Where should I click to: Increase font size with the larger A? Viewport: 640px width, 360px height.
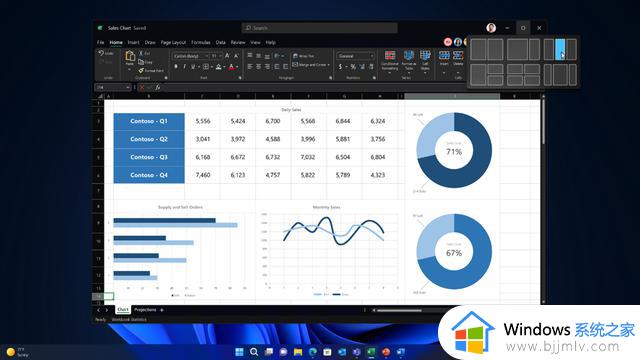tap(227, 56)
